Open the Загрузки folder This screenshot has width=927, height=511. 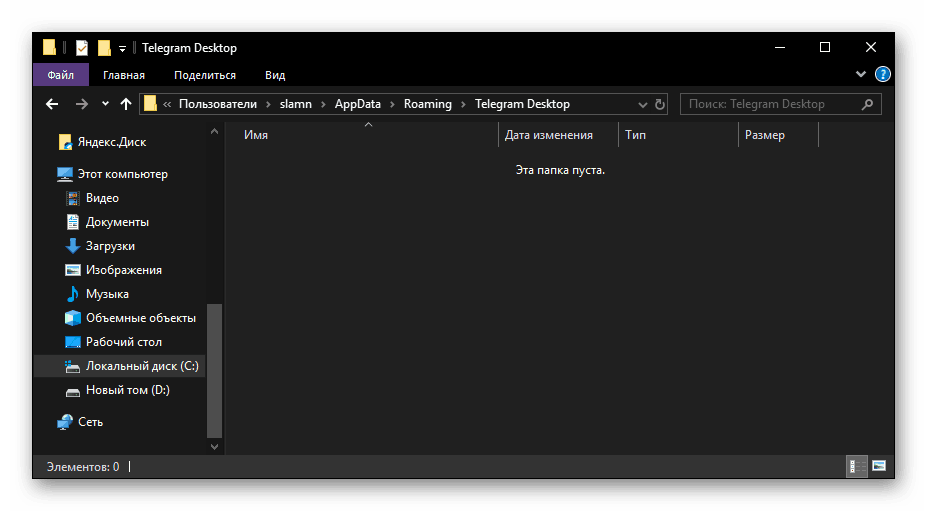[x=100, y=246]
